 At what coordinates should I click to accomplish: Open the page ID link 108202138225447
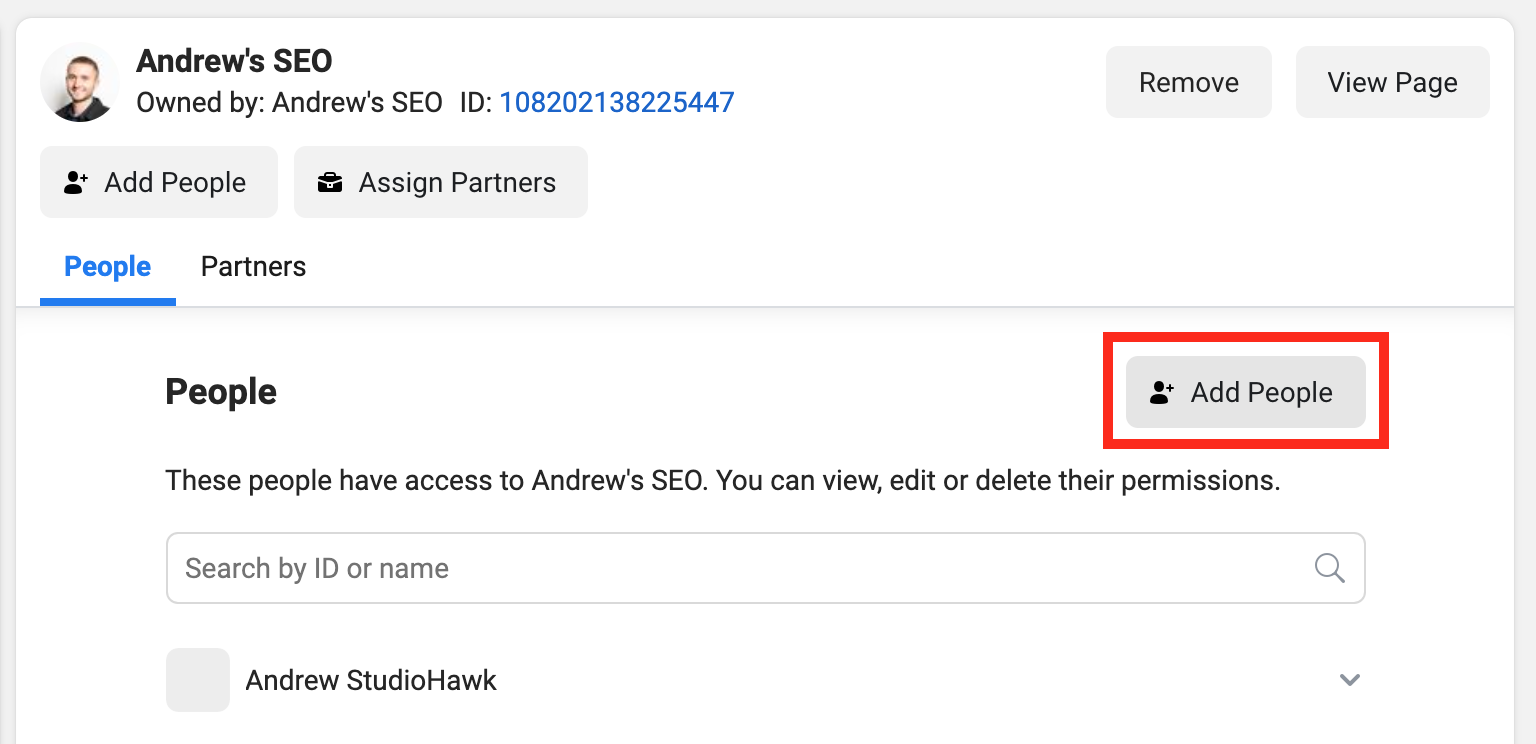[617, 102]
